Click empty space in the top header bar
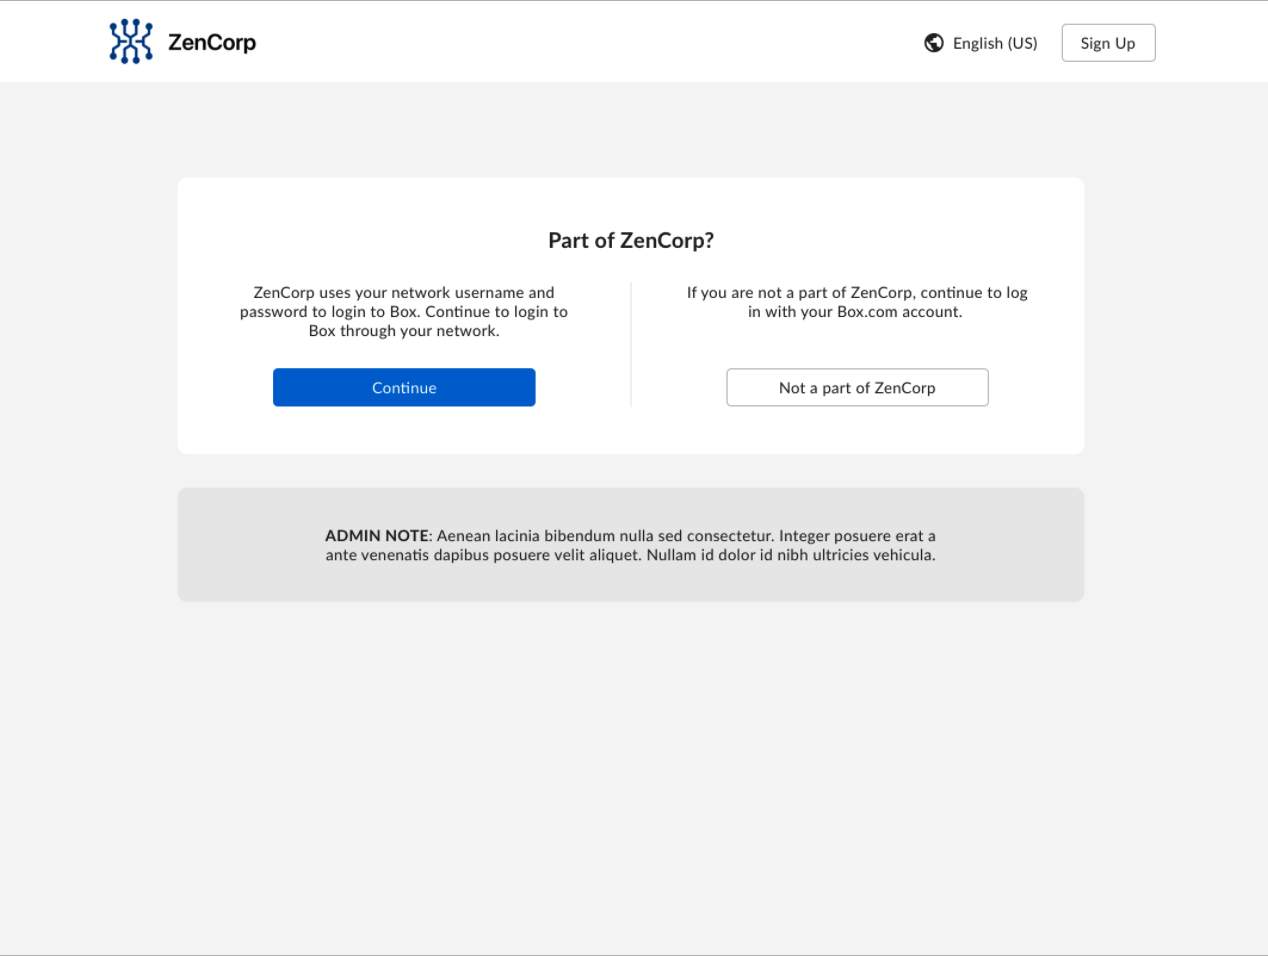The image size is (1268, 959). (600, 42)
